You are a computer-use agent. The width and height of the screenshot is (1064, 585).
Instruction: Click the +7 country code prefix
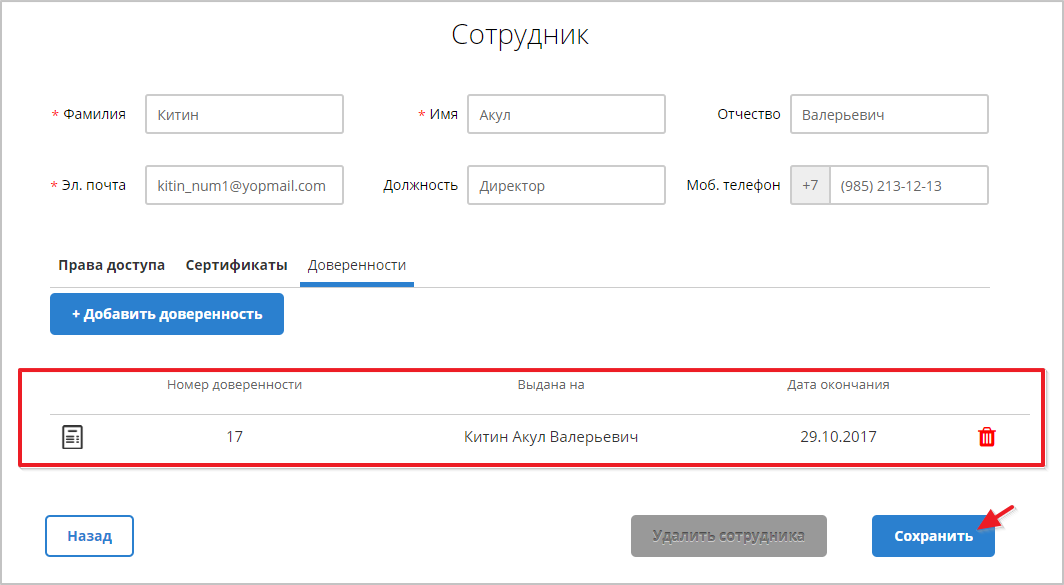click(810, 185)
